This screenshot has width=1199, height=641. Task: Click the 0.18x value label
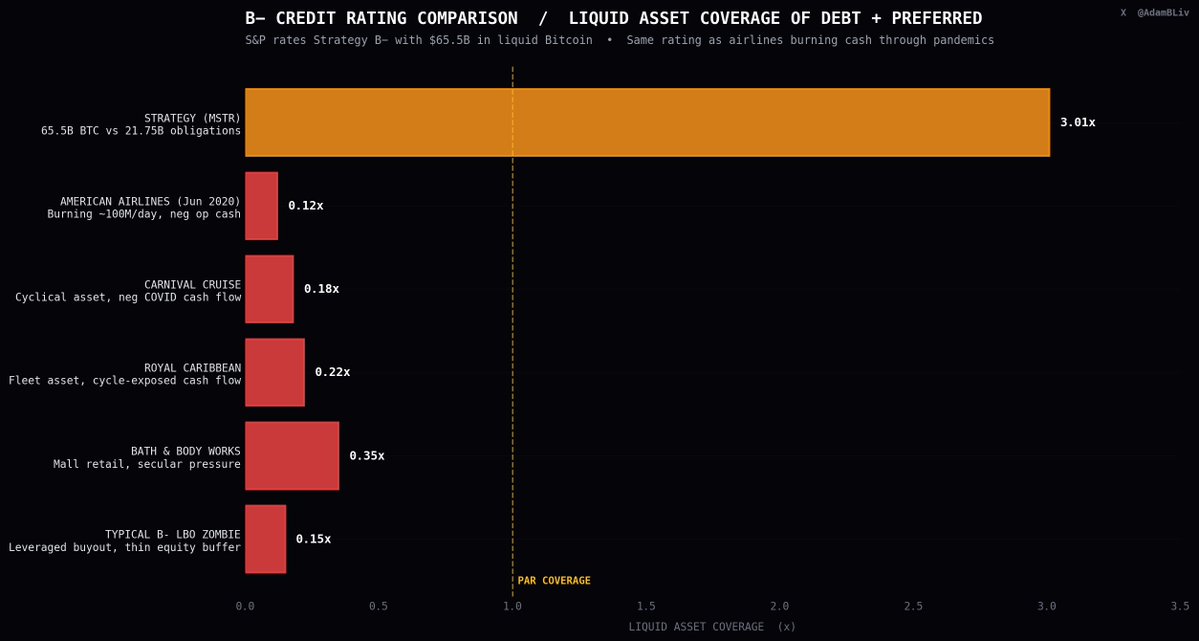[321, 289]
